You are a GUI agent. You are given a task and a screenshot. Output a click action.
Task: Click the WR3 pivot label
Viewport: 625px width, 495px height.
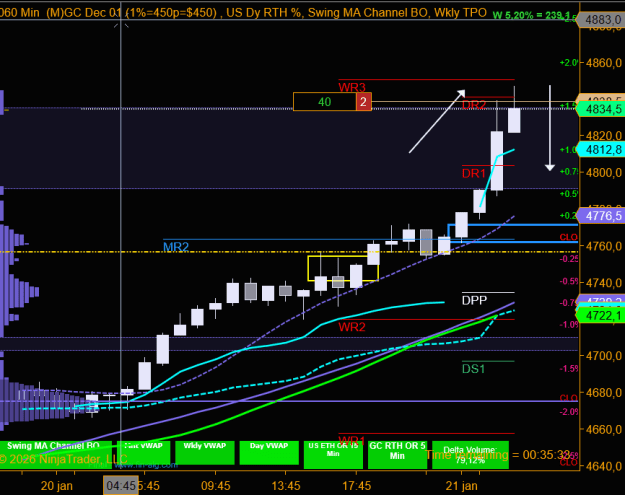pyautogui.click(x=352, y=87)
